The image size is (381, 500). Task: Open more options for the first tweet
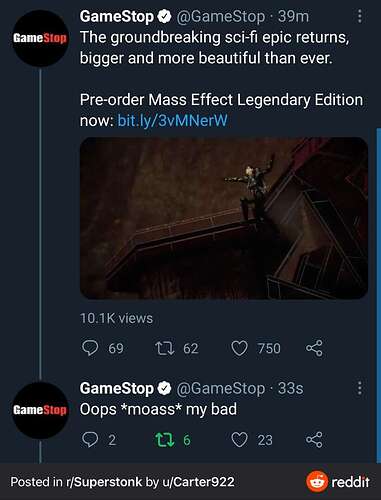(360, 16)
